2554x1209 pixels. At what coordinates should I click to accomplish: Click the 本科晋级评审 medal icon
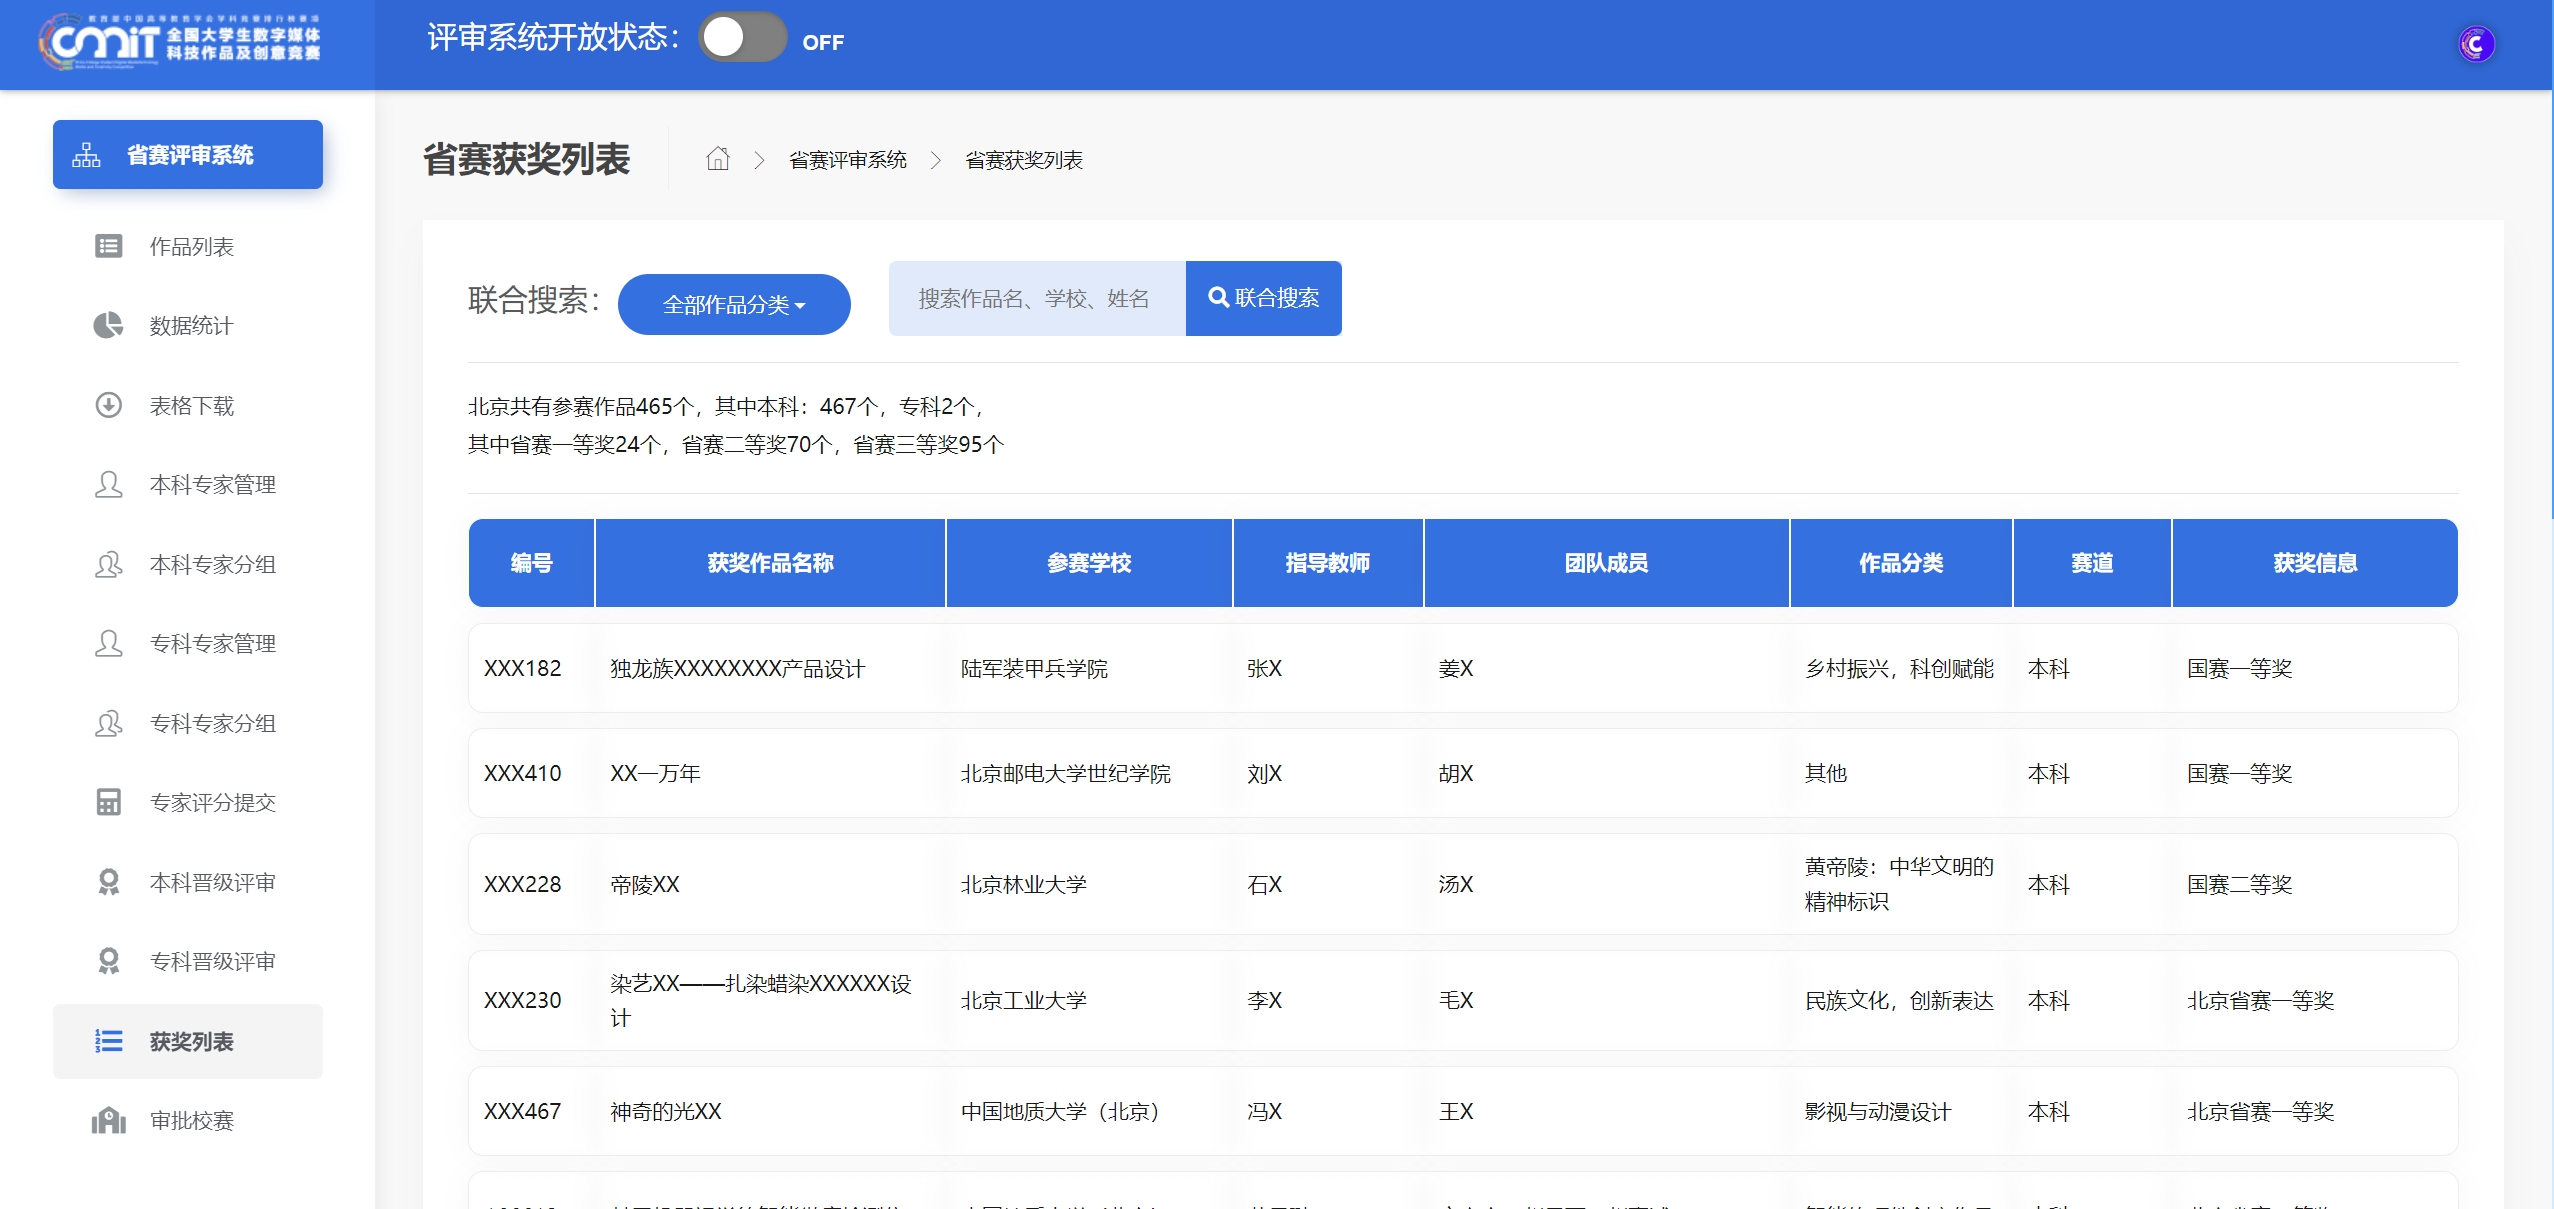(108, 882)
